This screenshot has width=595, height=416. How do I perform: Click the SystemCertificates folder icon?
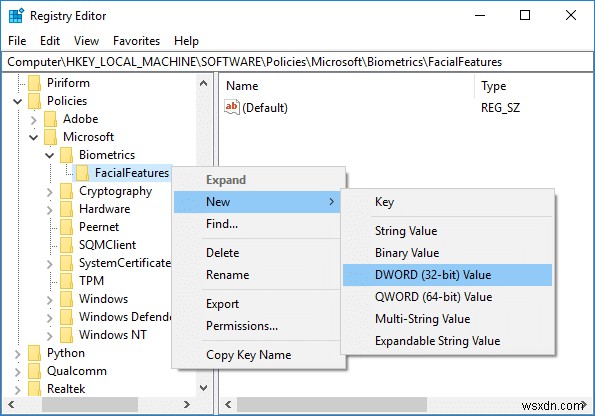click(66, 263)
